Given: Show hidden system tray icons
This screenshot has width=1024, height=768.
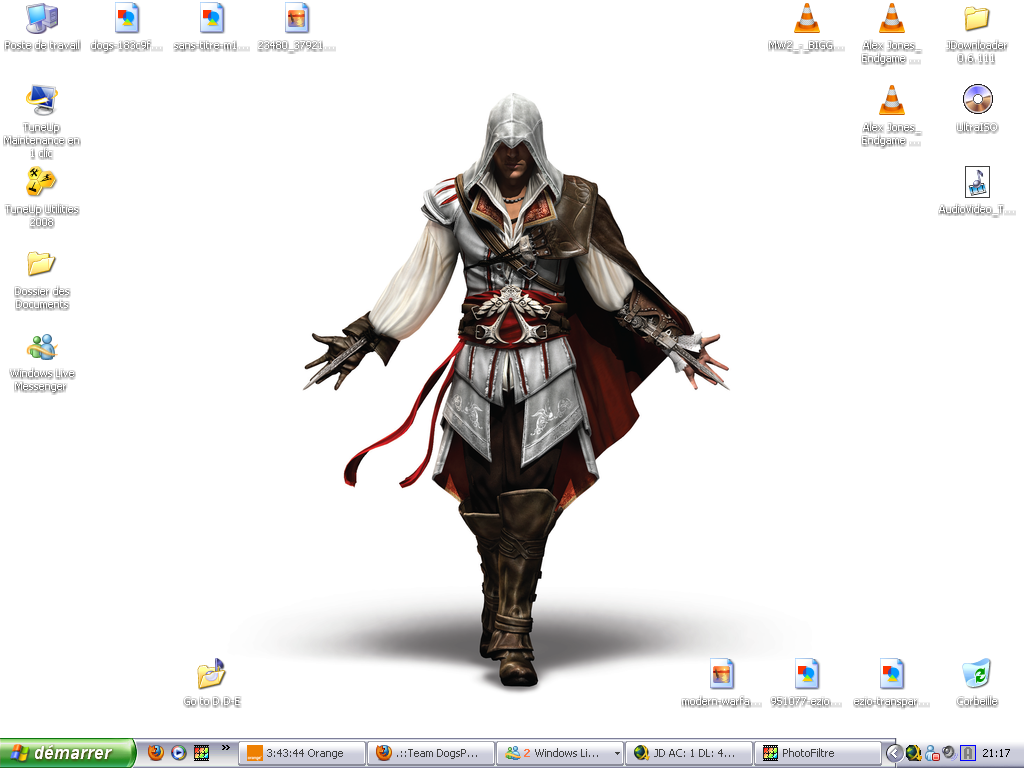Looking at the screenshot, I should coord(893,753).
